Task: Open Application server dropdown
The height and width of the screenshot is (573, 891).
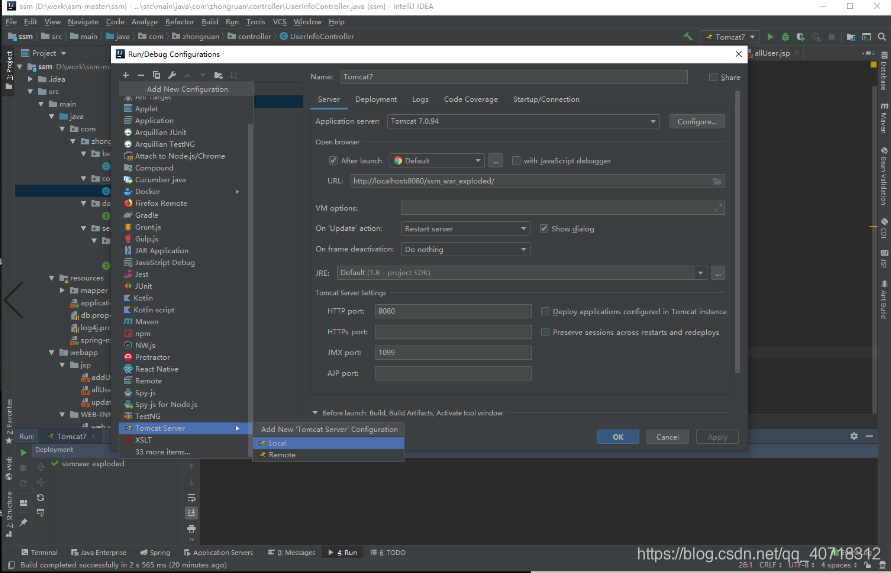Action: coord(523,121)
